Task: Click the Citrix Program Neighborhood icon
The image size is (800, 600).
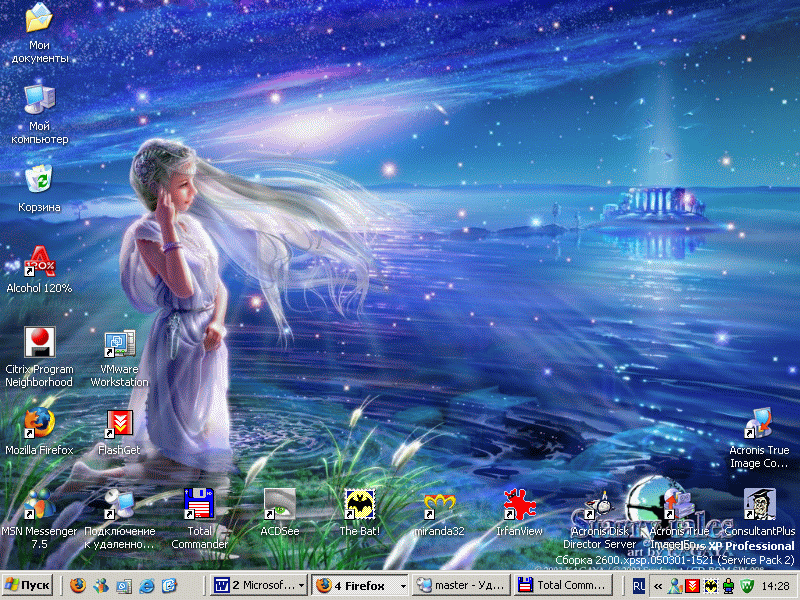Action: point(39,342)
